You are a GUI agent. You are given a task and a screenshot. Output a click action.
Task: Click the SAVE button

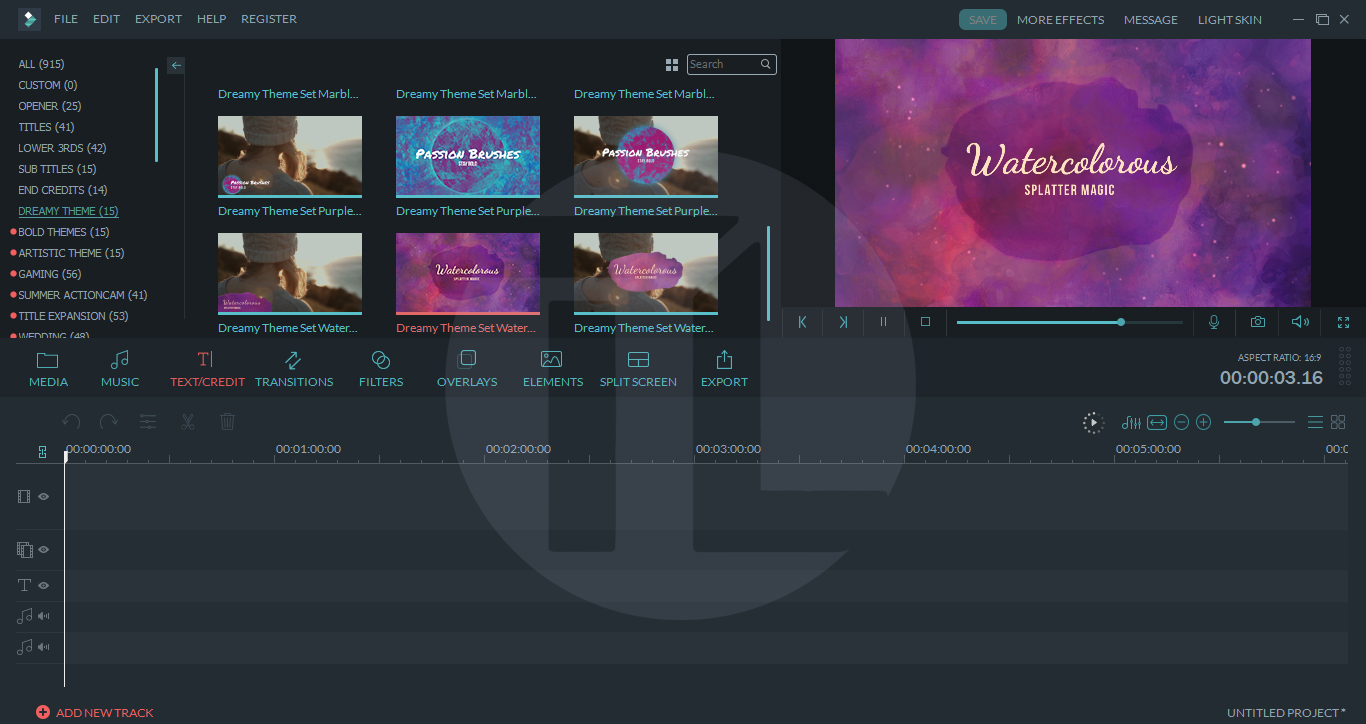981,19
